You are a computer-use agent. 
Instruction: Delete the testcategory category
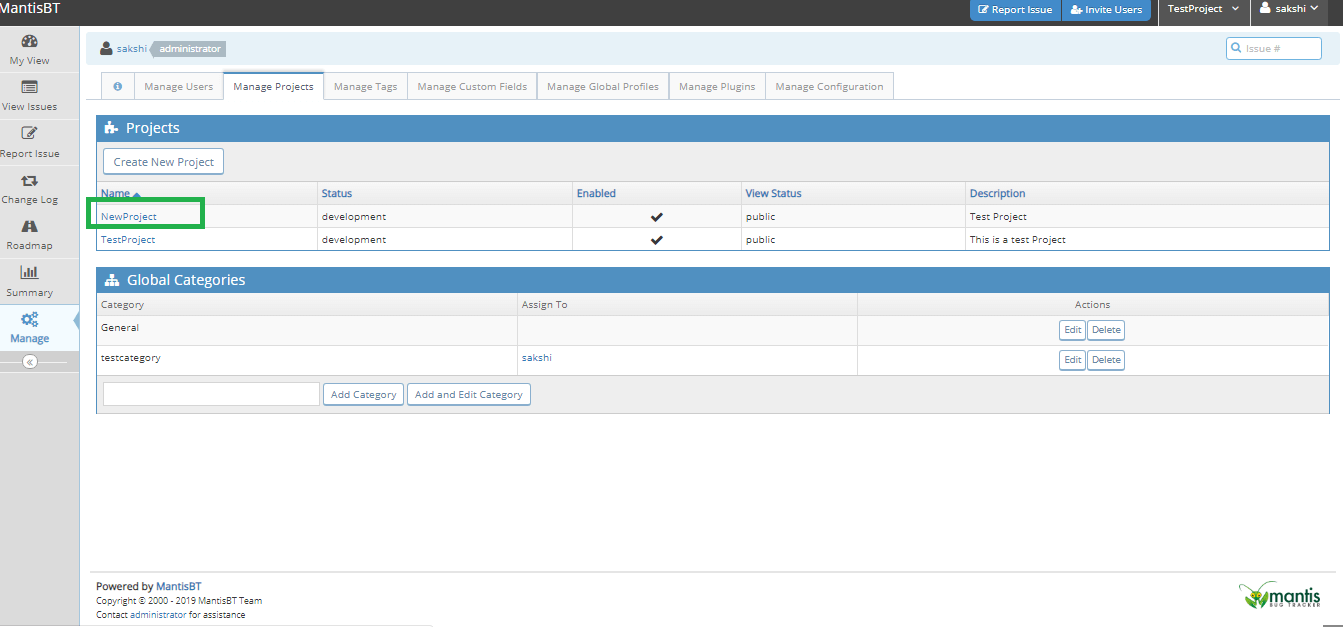1106,360
